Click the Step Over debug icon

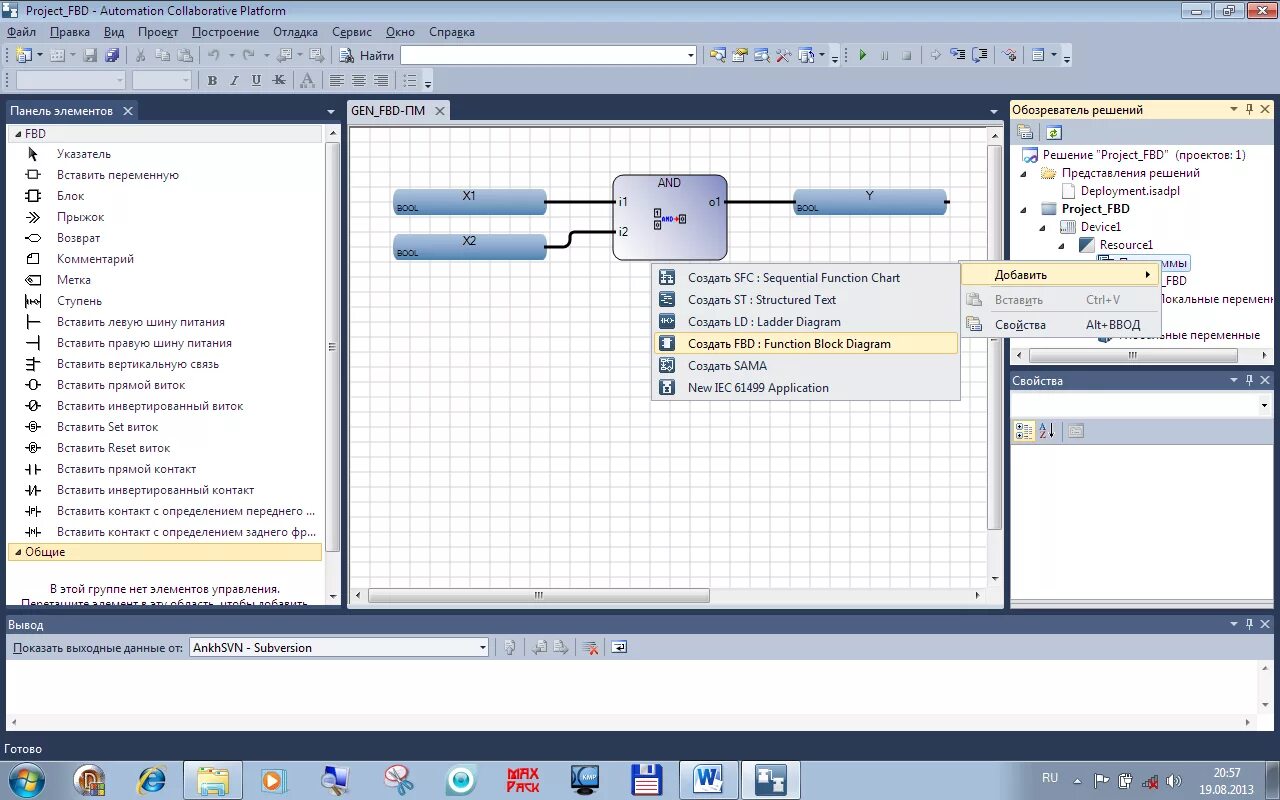tap(980, 56)
